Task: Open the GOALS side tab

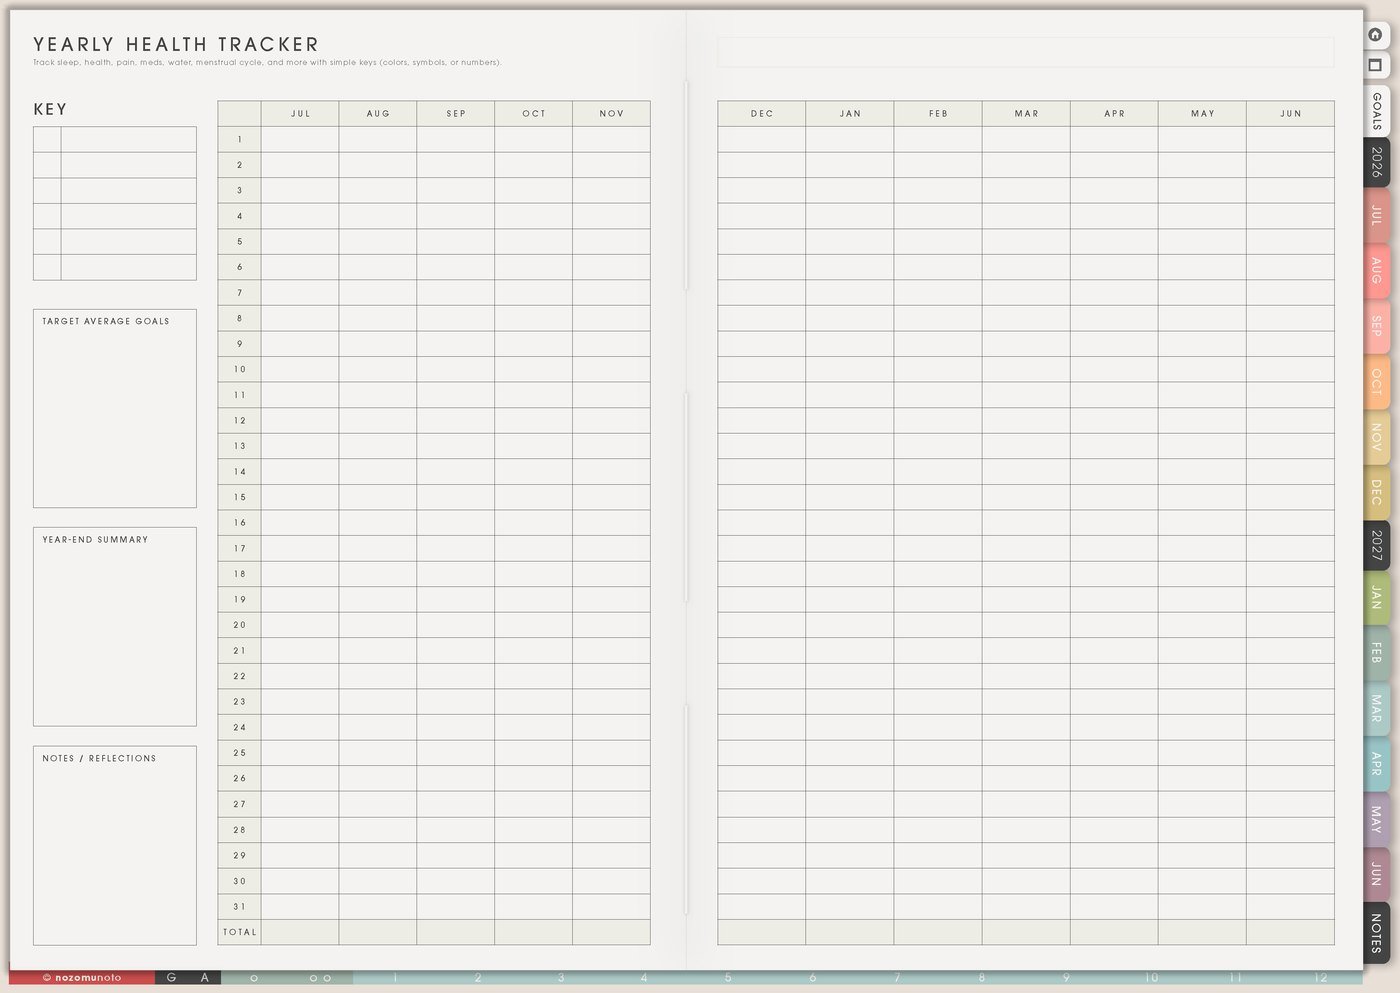Action: 1376,111
